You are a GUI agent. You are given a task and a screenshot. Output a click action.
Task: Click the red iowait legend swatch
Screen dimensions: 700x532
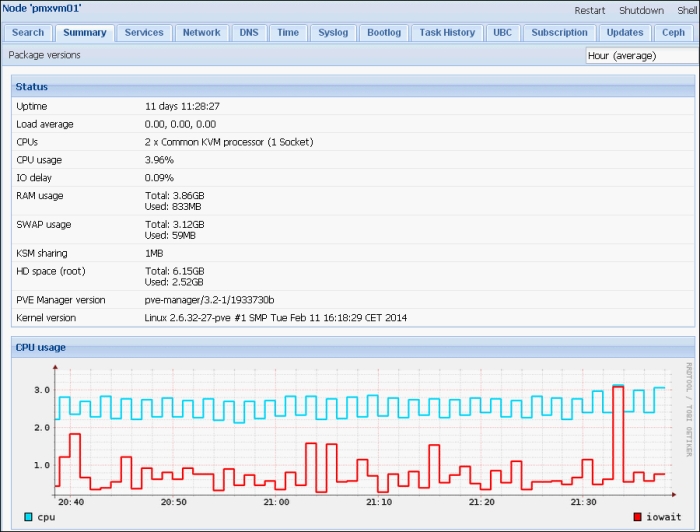click(x=638, y=517)
